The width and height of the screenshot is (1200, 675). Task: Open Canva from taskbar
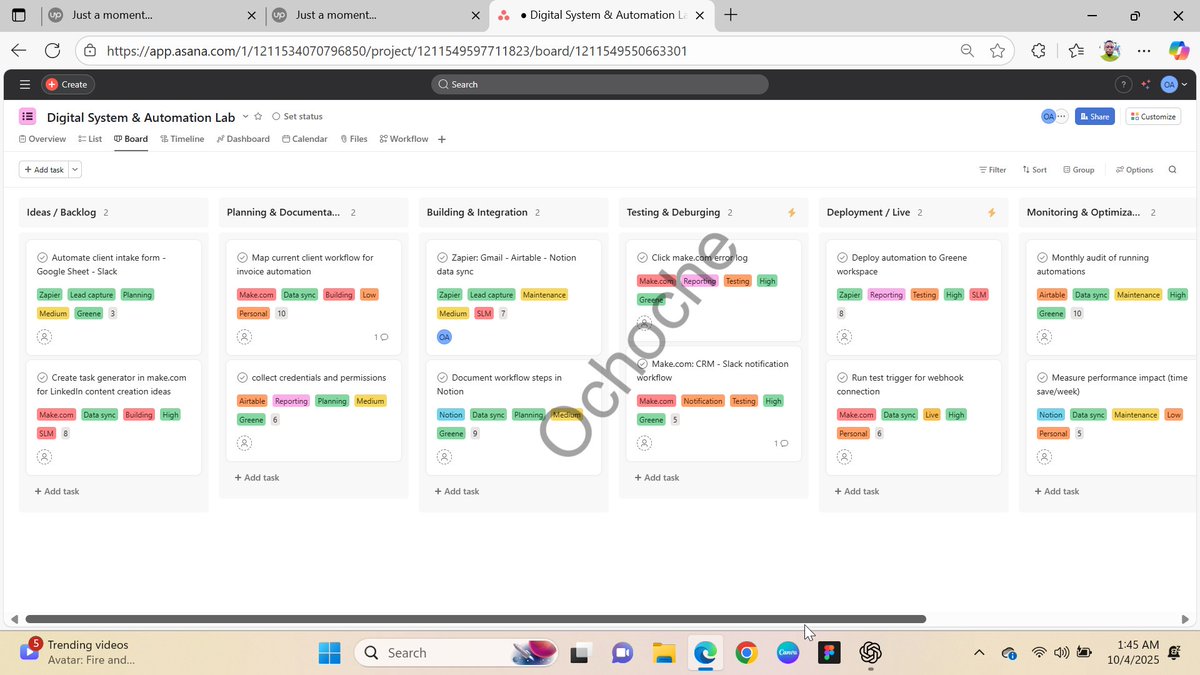(x=787, y=653)
